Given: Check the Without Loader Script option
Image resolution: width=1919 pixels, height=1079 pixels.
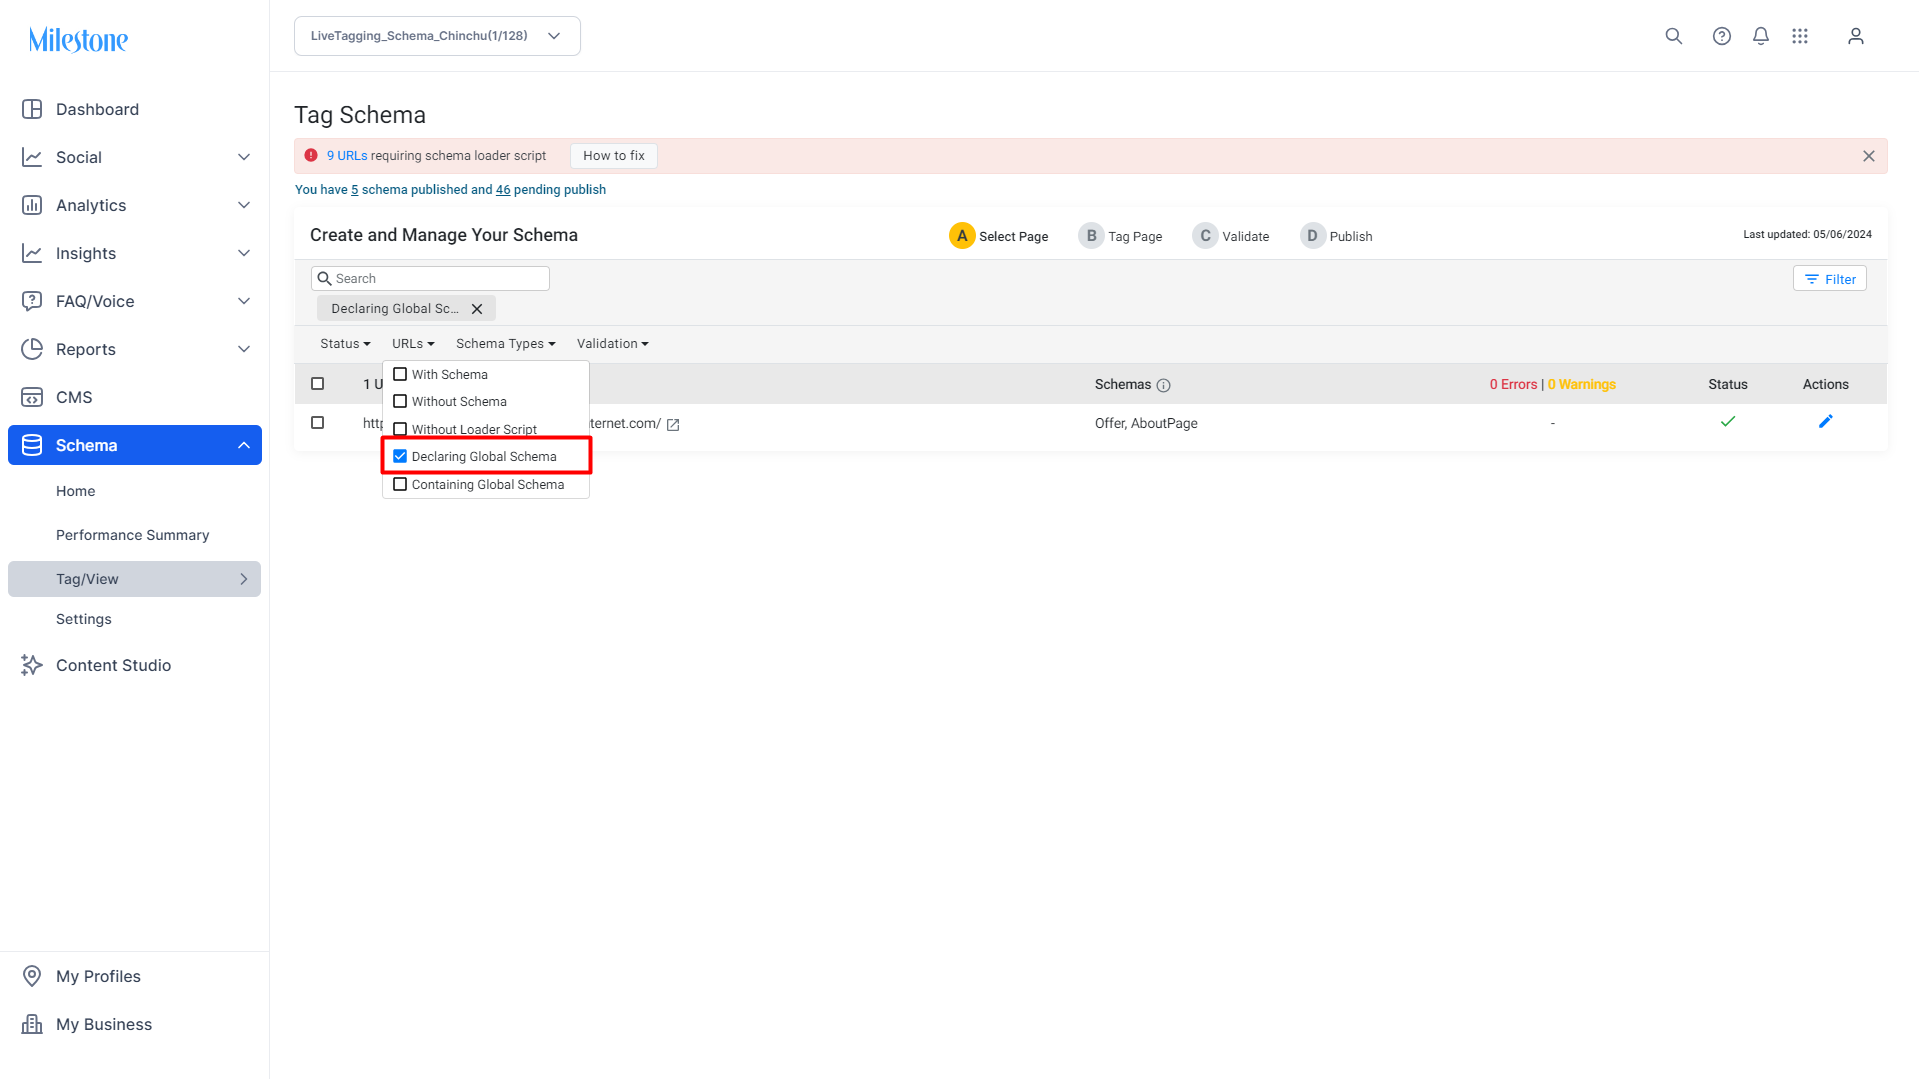Looking at the screenshot, I should (400, 429).
